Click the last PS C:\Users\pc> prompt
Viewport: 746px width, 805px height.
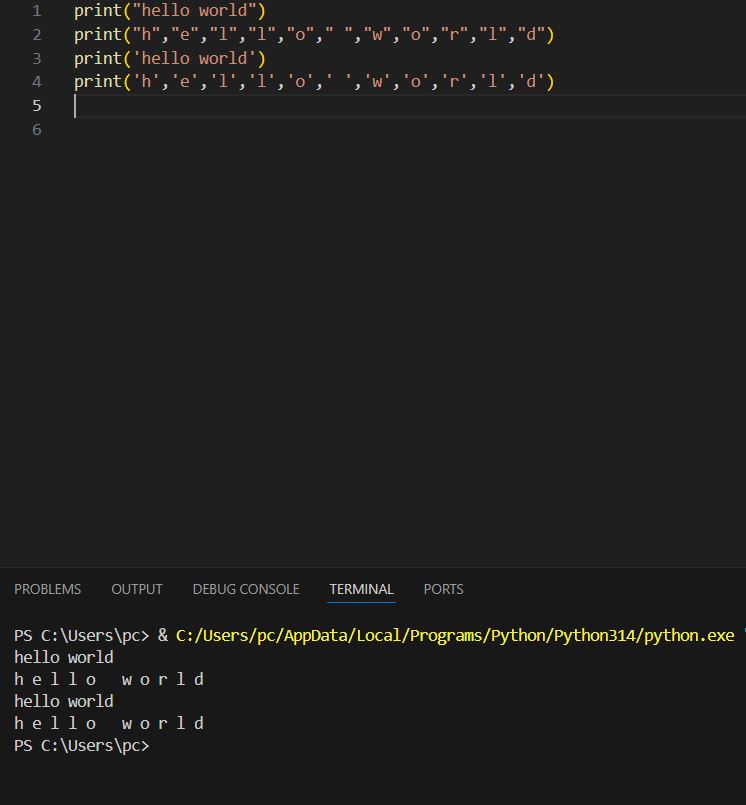pyautogui.click(x=81, y=745)
